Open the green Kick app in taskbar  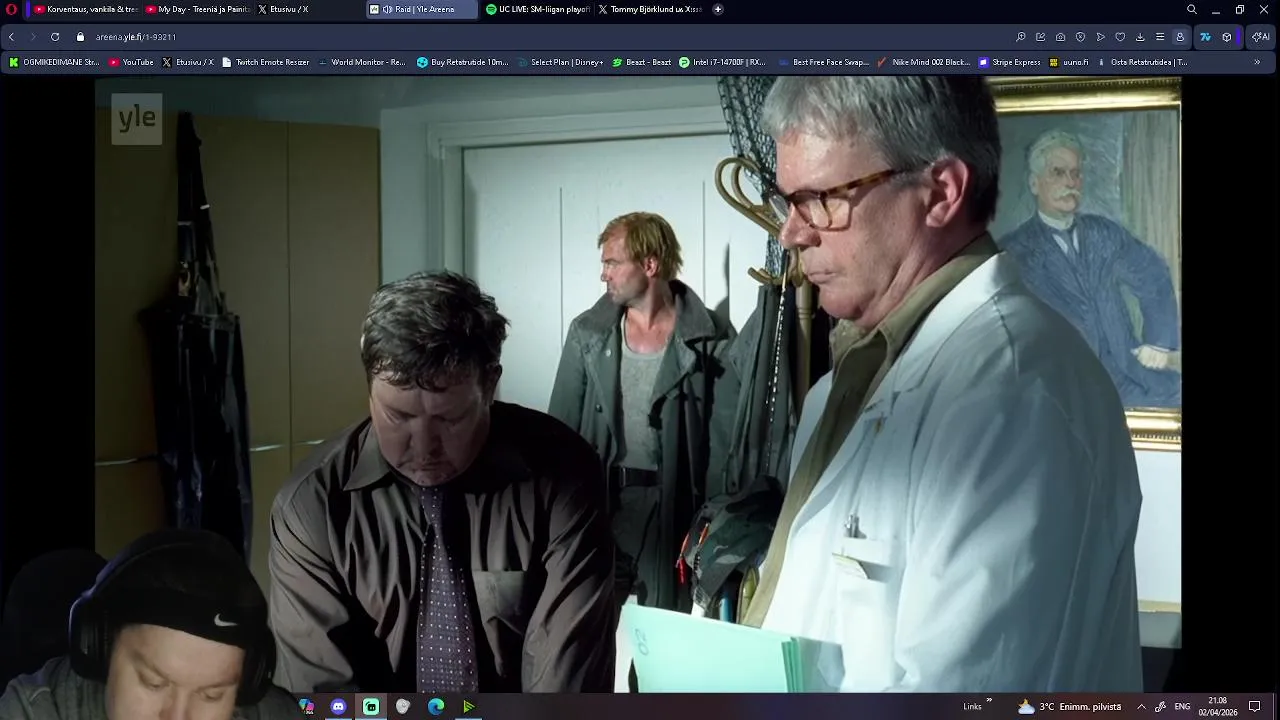pyautogui.click(x=371, y=707)
